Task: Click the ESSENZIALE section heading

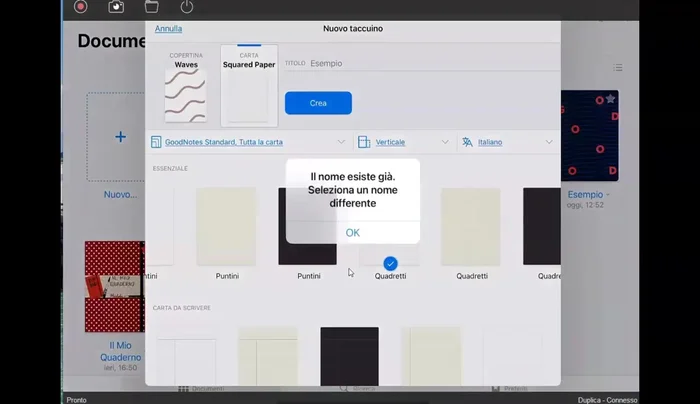Action: pos(170,168)
